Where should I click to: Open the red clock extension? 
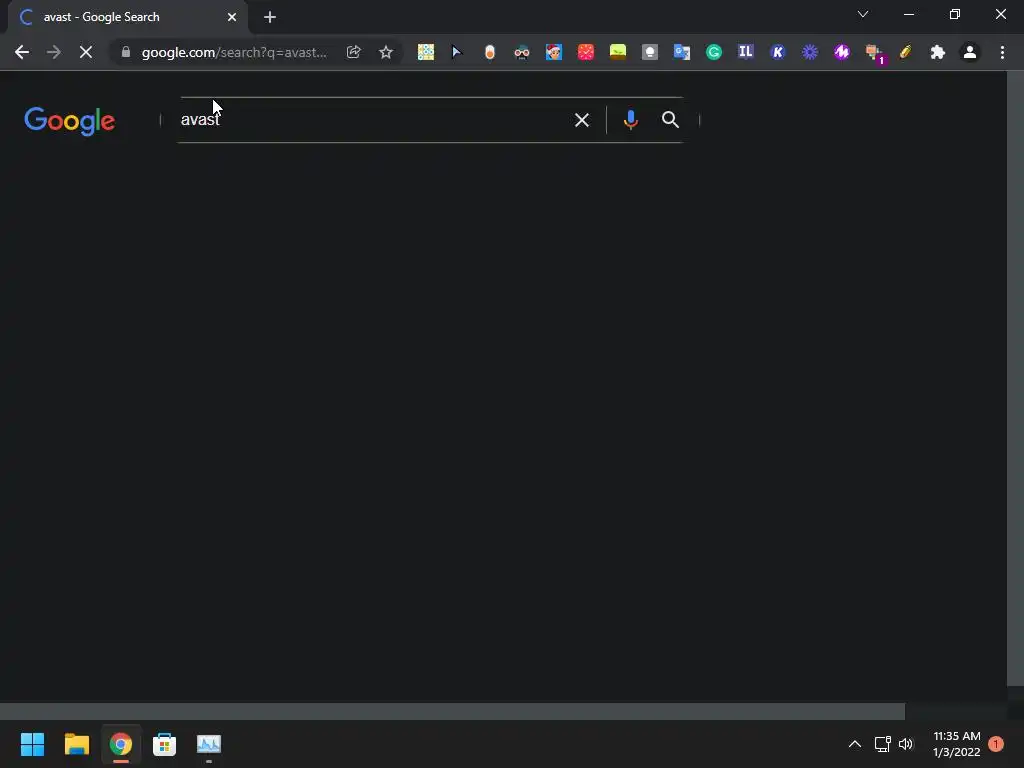click(x=586, y=52)
